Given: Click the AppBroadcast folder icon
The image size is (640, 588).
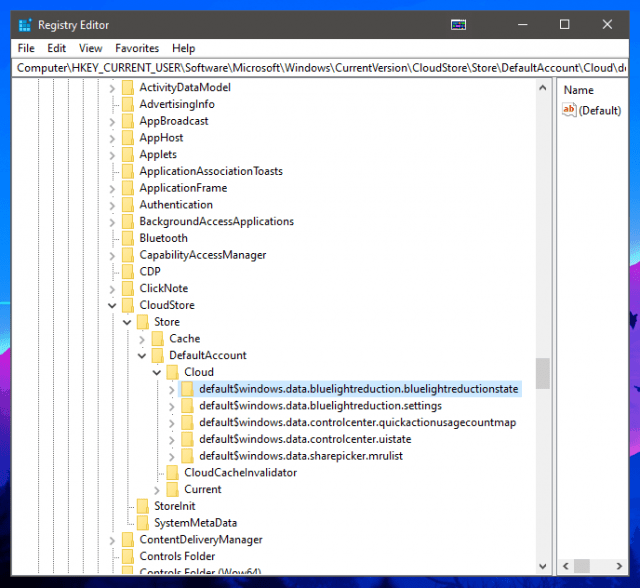Looking at the screenshot, I should coord(128,121).
